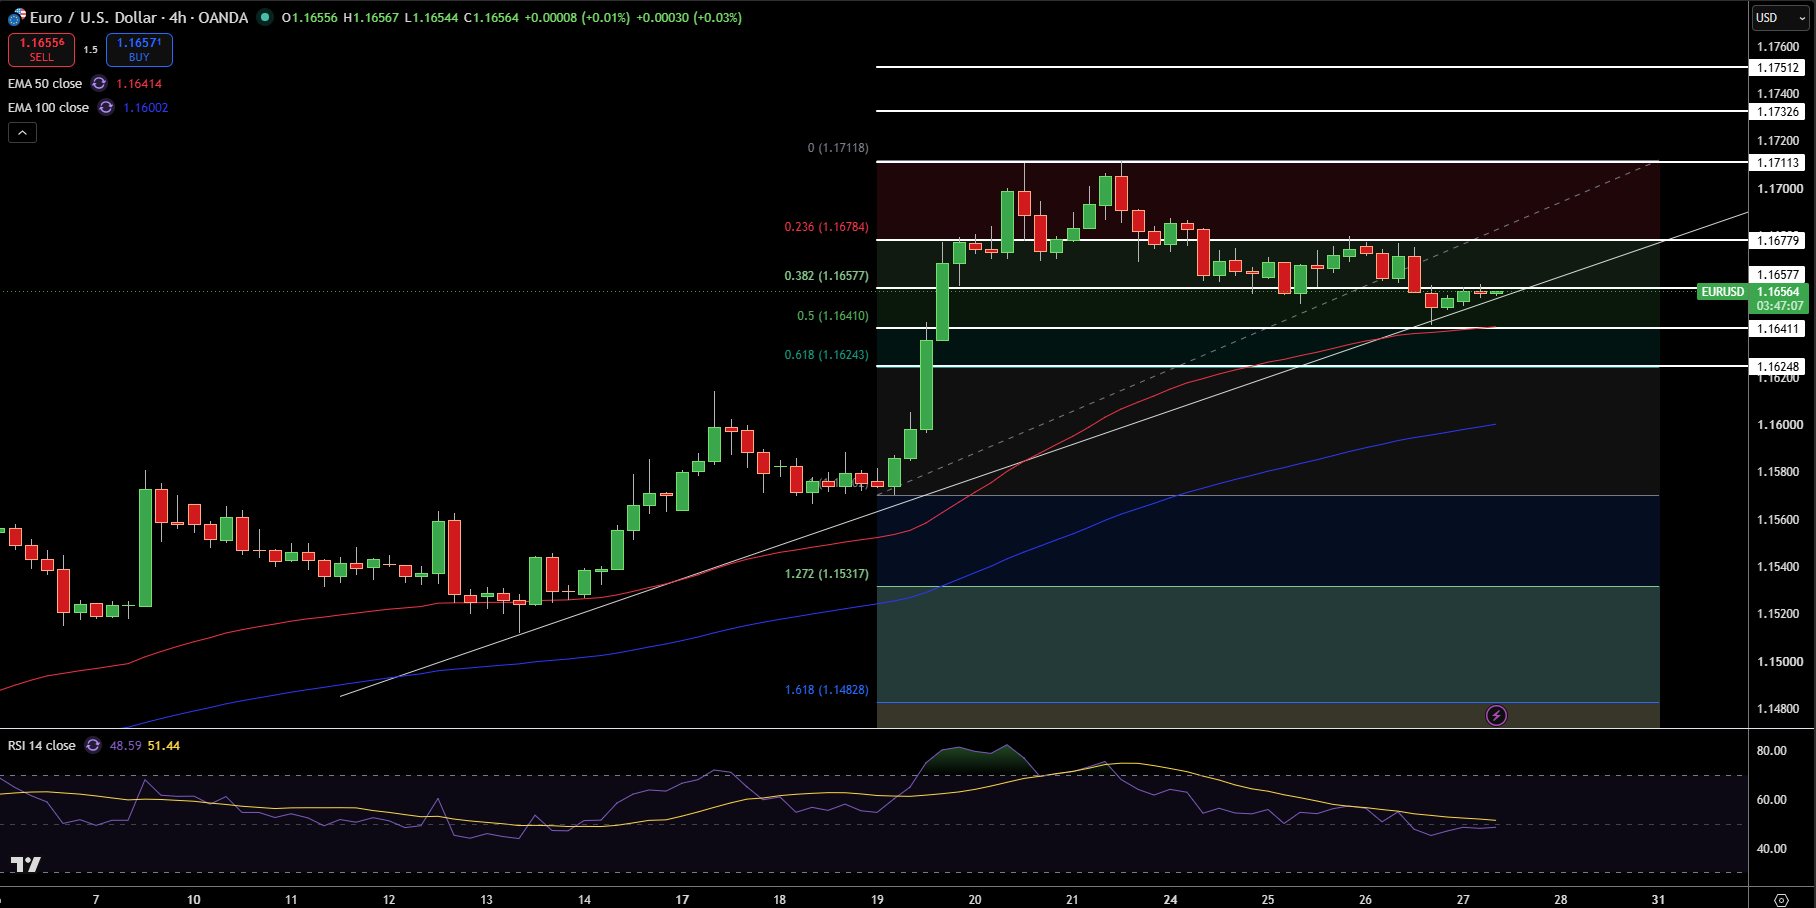1816x908 pixels.
Task: Click the 1.5 spread value
Action: tap(90, 49)
